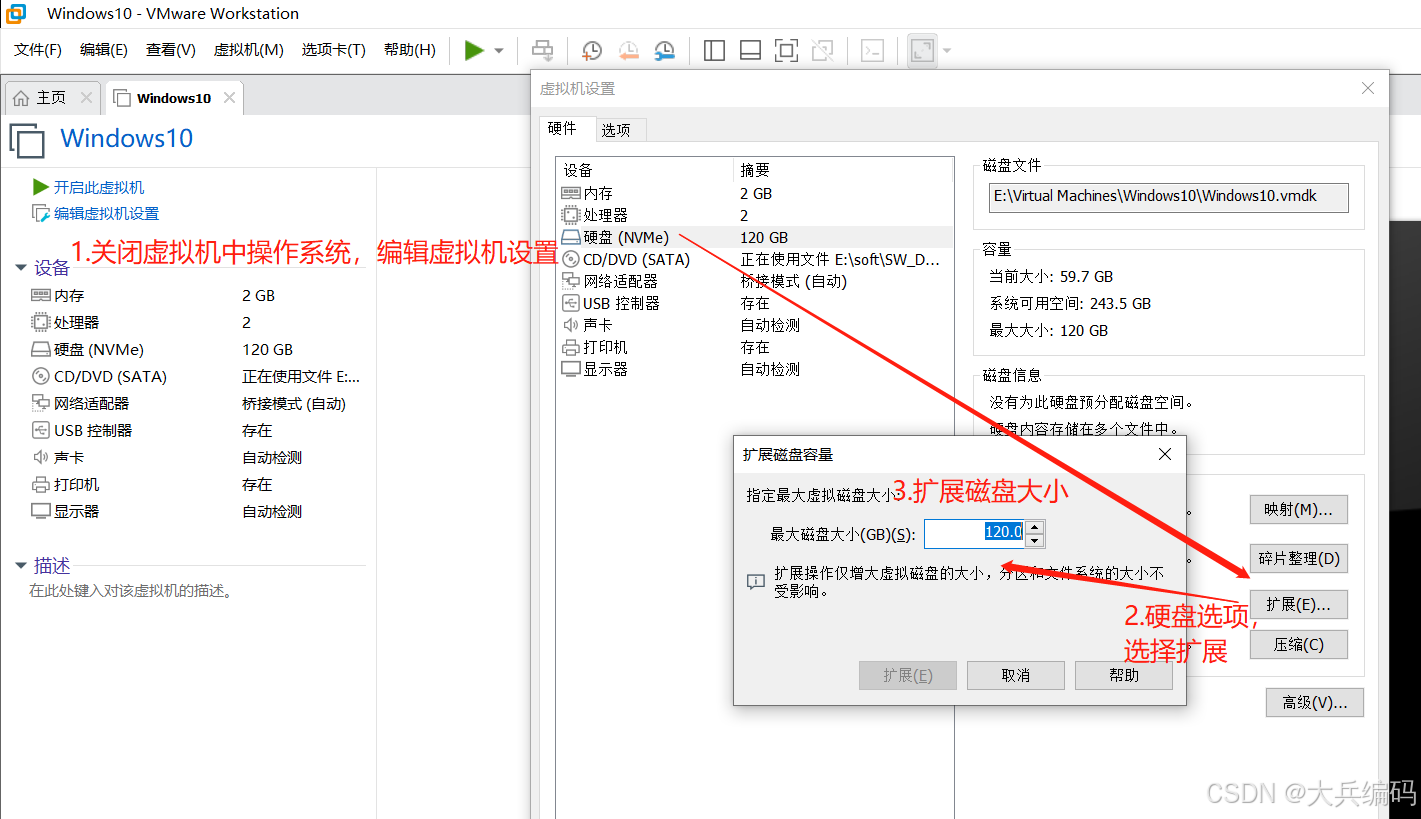The image size is (1421, 819).
Task: Click the 扩展(E)... button in disk utilities
Action: click(1298, 604)
